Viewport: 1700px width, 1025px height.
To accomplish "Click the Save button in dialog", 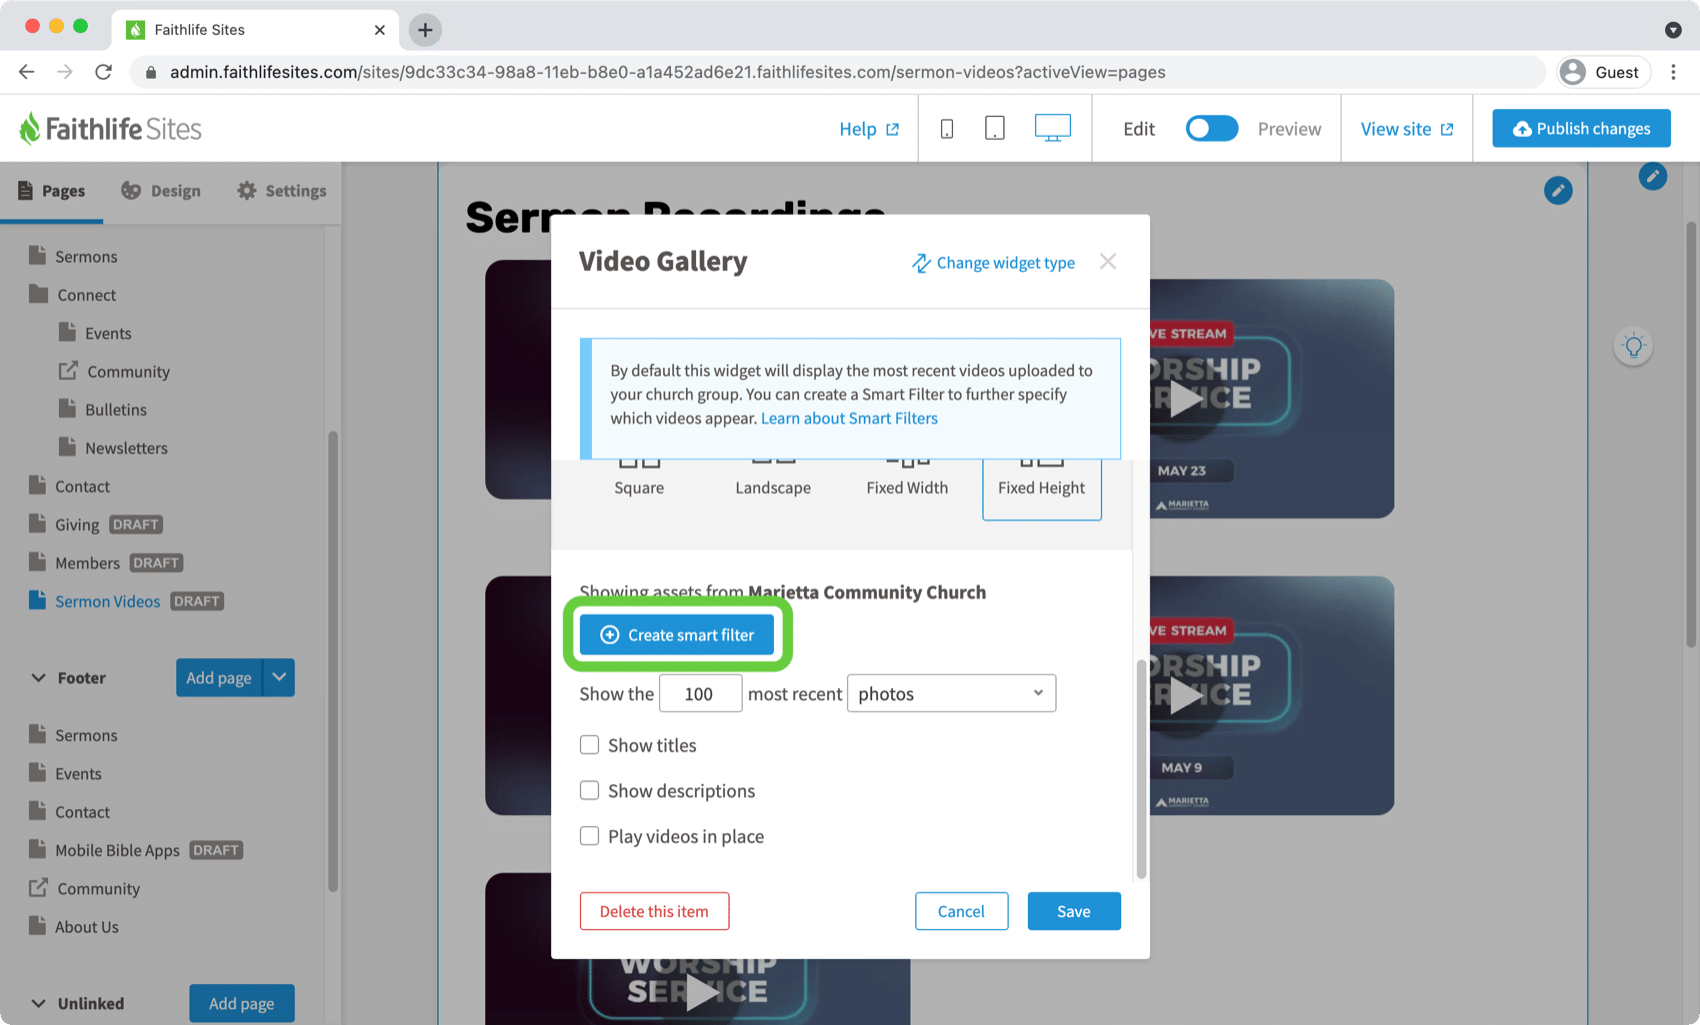I will [x=1074, y=911].
